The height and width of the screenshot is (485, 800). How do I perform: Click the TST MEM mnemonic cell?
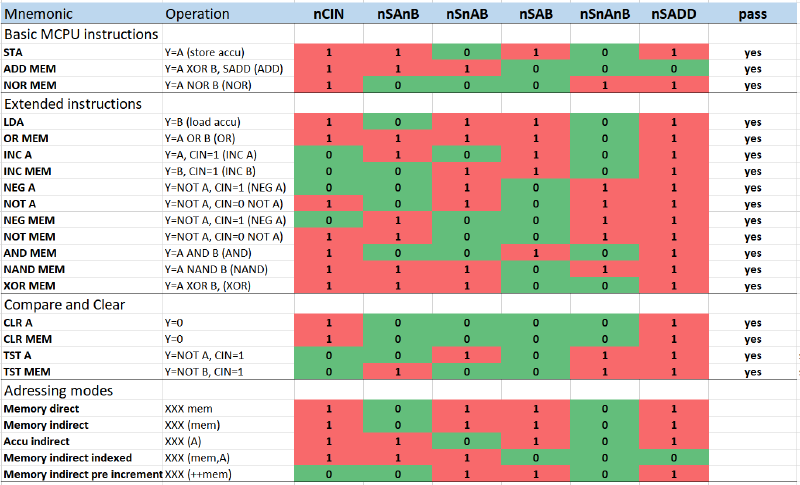[x=30, y=372]
